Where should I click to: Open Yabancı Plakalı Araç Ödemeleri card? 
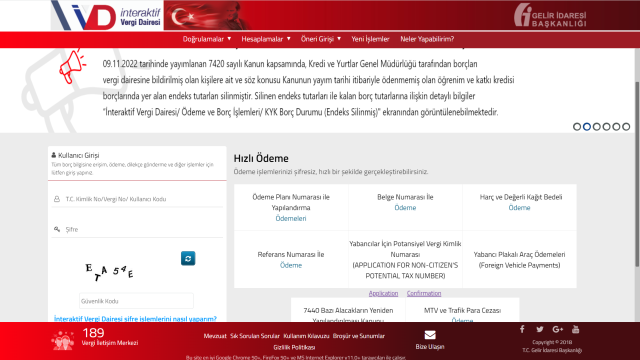click(519, 260)
